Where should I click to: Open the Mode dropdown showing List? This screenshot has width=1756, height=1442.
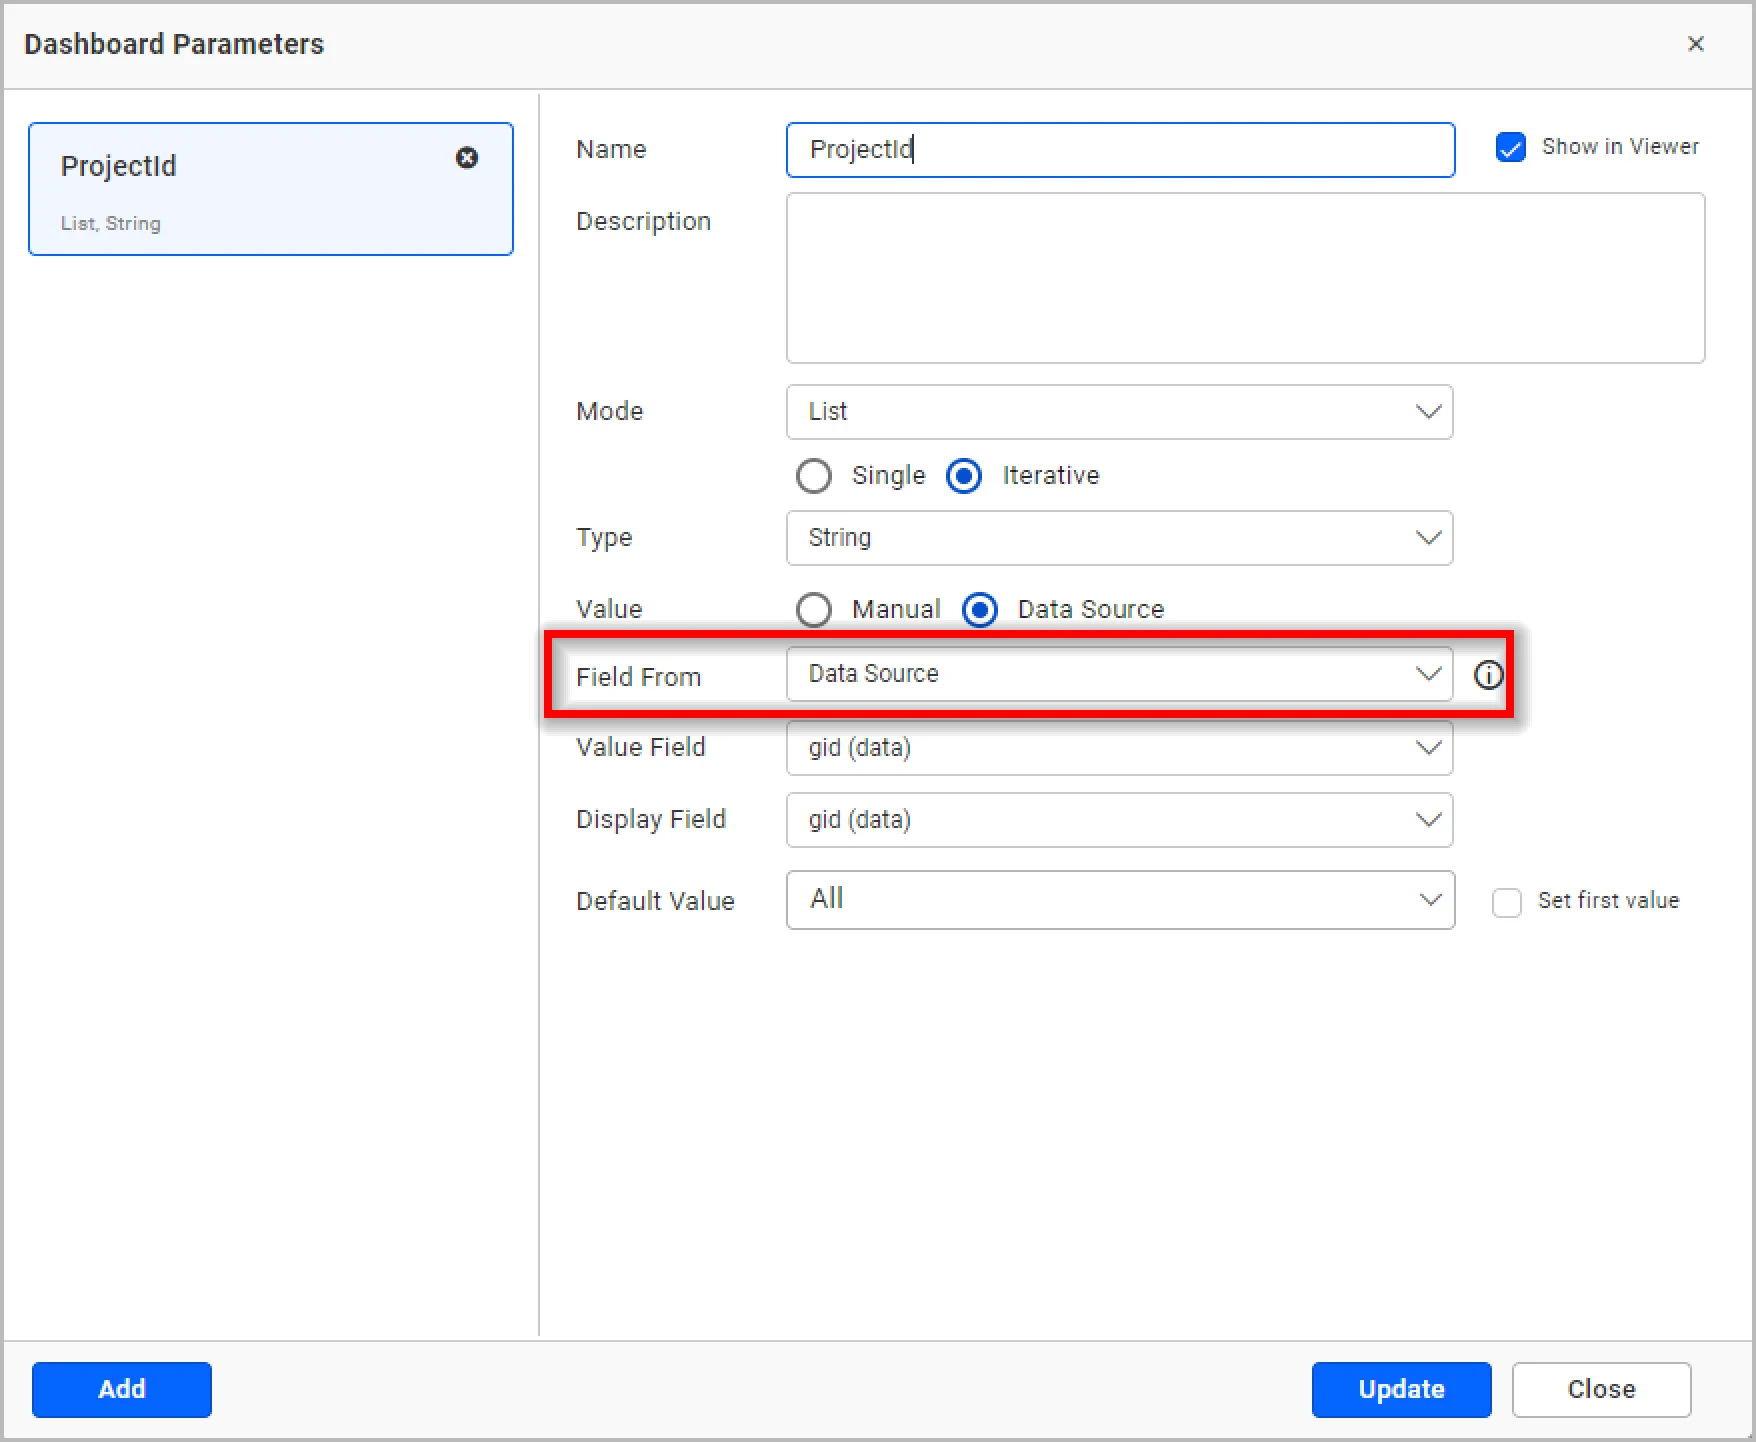(1119, 412)
